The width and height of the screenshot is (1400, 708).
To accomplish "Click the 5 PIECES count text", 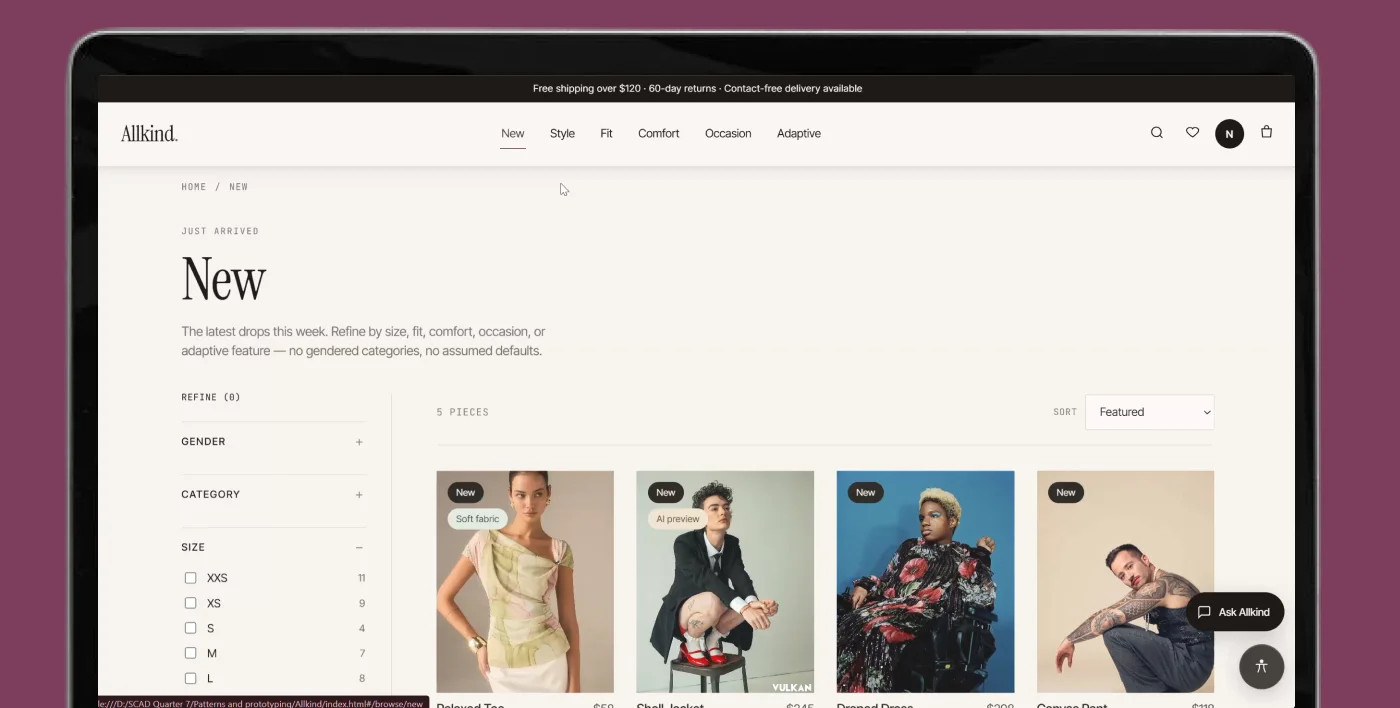I will point(463,412).
